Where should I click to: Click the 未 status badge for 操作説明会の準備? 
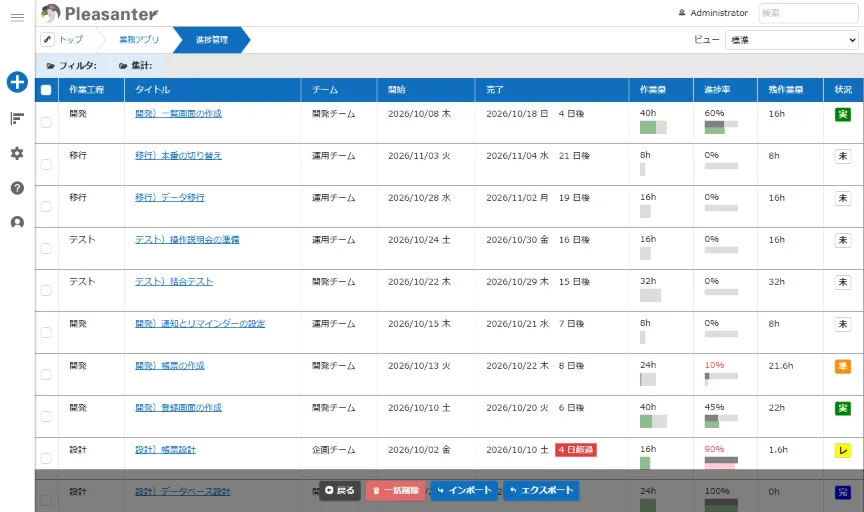coord(843,240)
